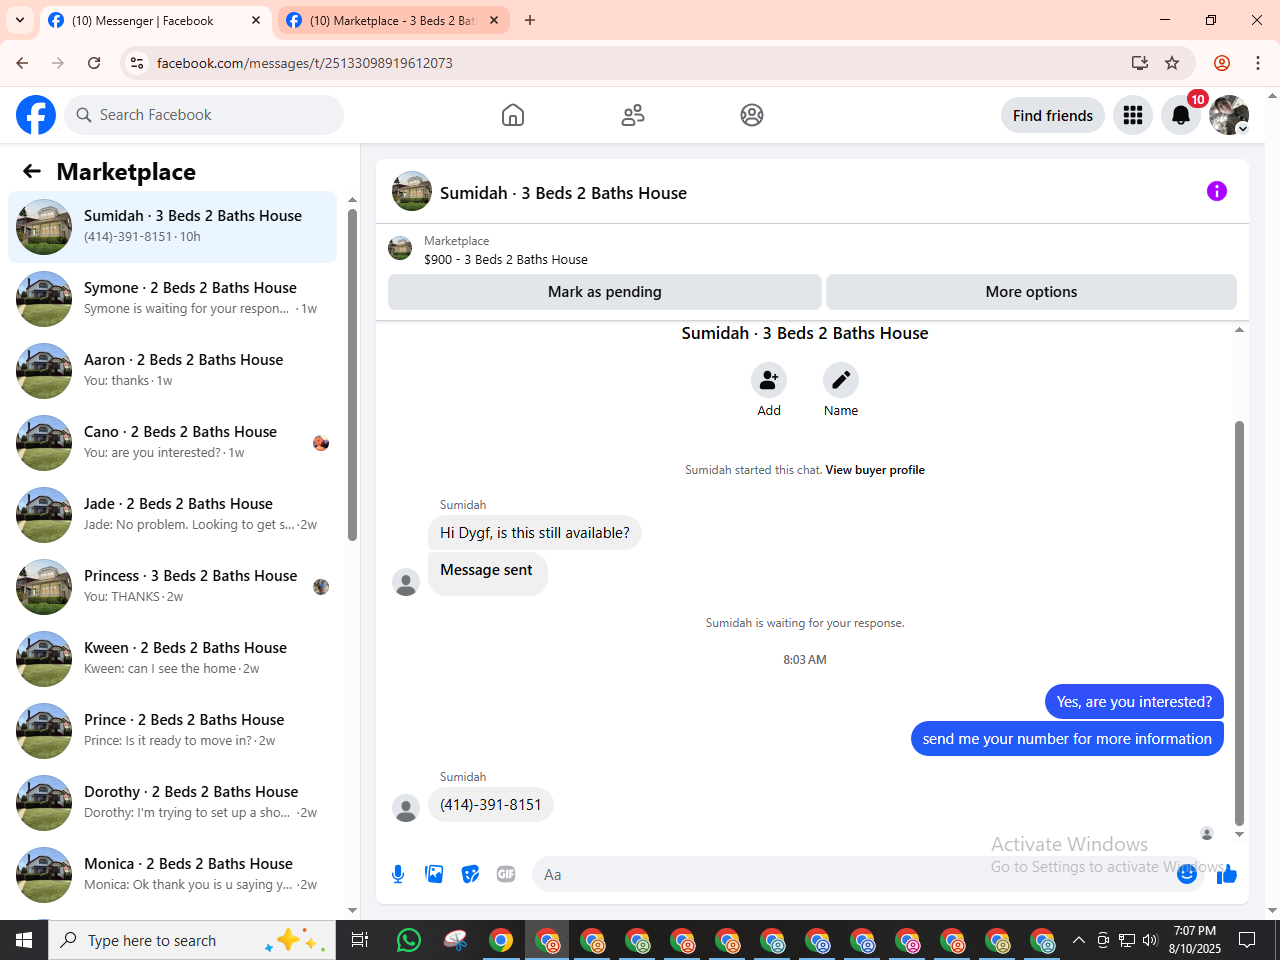Click View buyer profile link

[875, 470]
